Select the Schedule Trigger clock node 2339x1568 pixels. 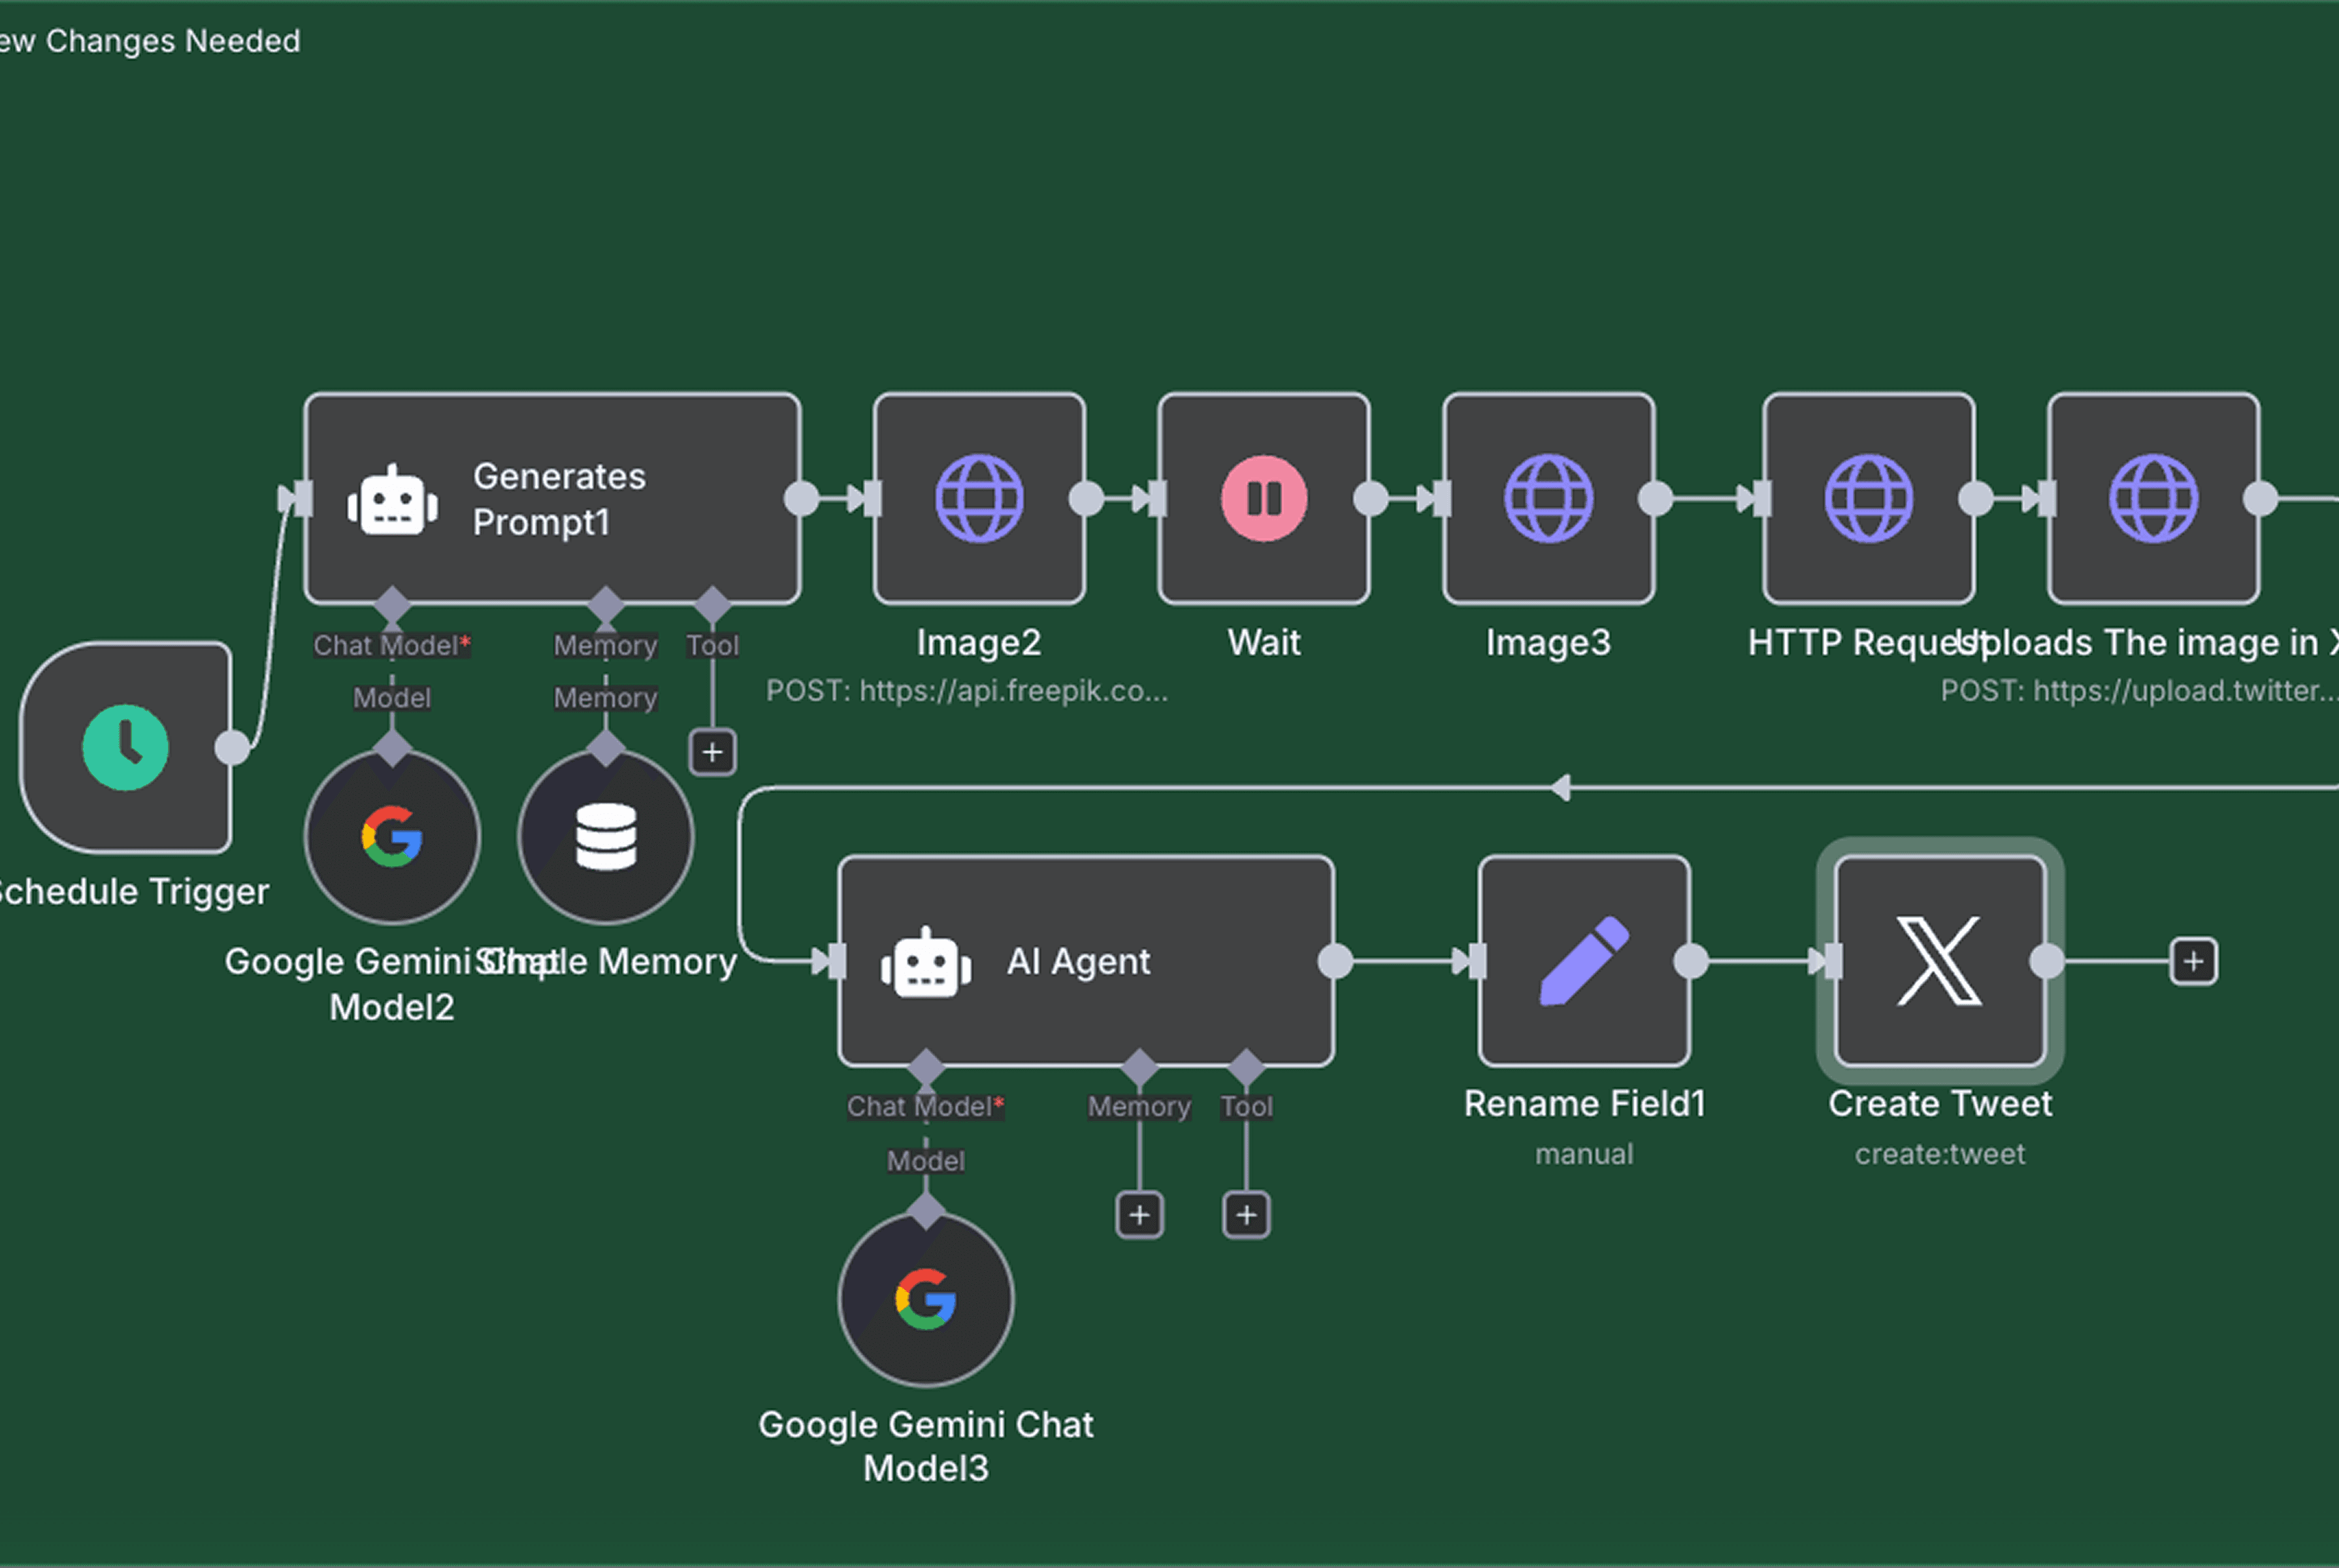coord(125,747)
